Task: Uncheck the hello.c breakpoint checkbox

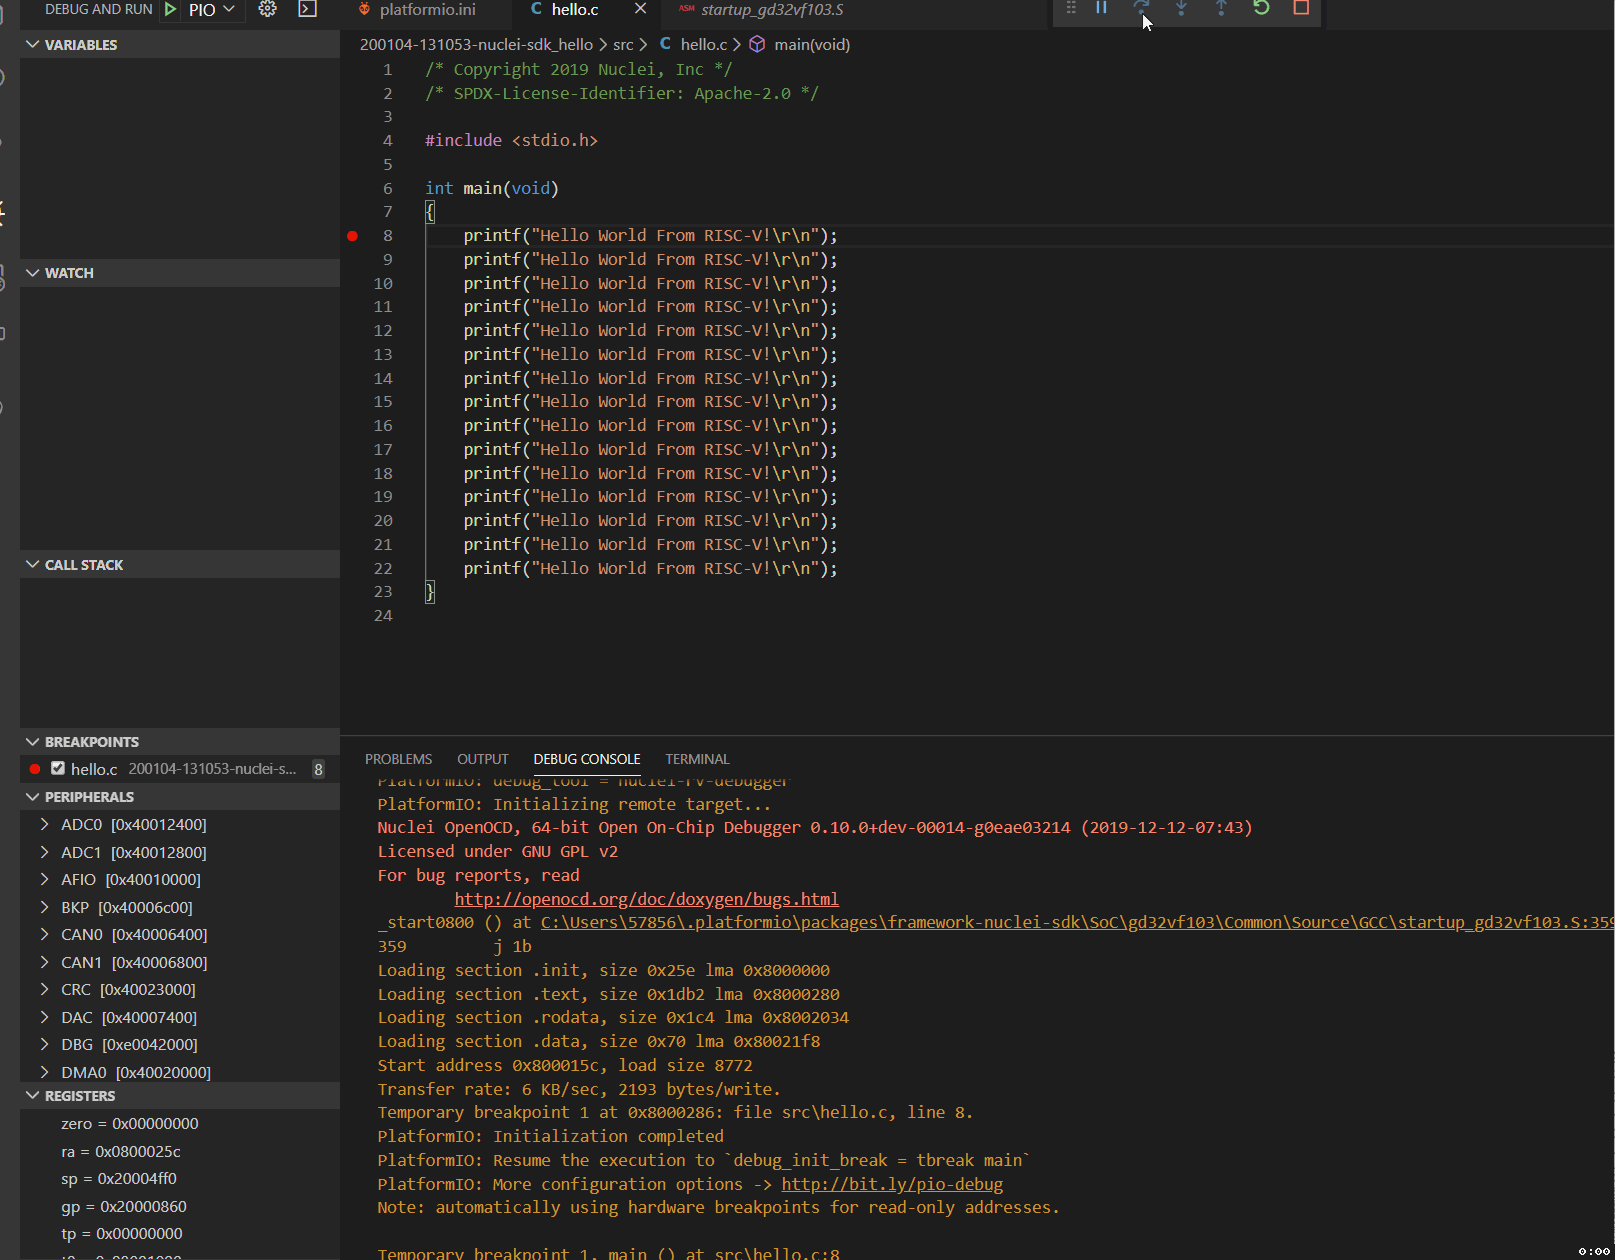Action: pyautogui.click(x=58, y=768)
